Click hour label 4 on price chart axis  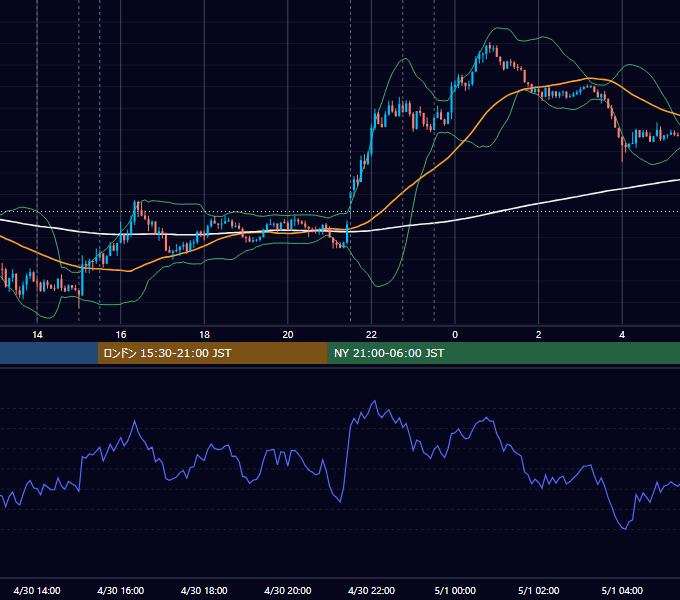pyautogui.click(x=622, y=335)
